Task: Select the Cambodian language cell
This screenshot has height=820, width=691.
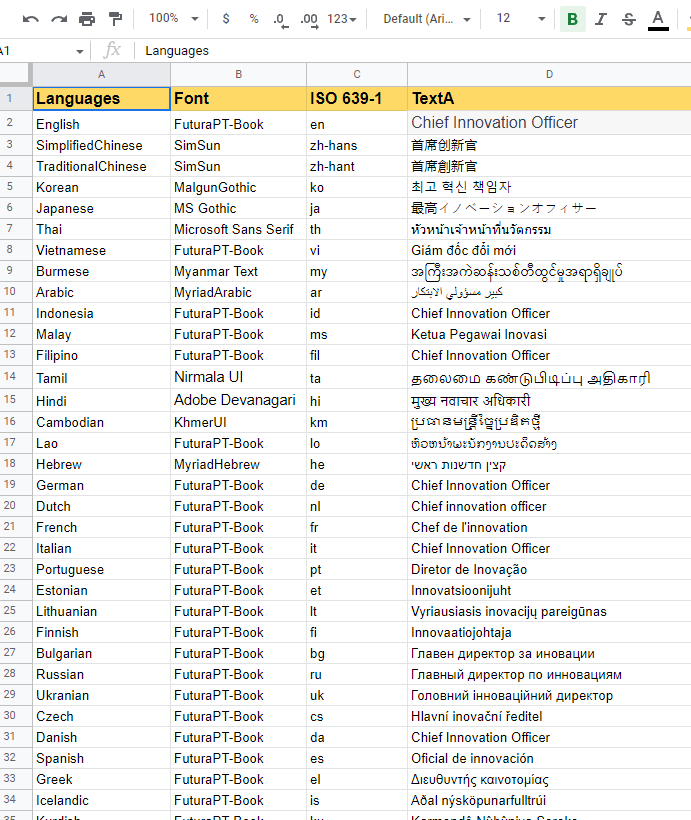Action: [101, 422]
